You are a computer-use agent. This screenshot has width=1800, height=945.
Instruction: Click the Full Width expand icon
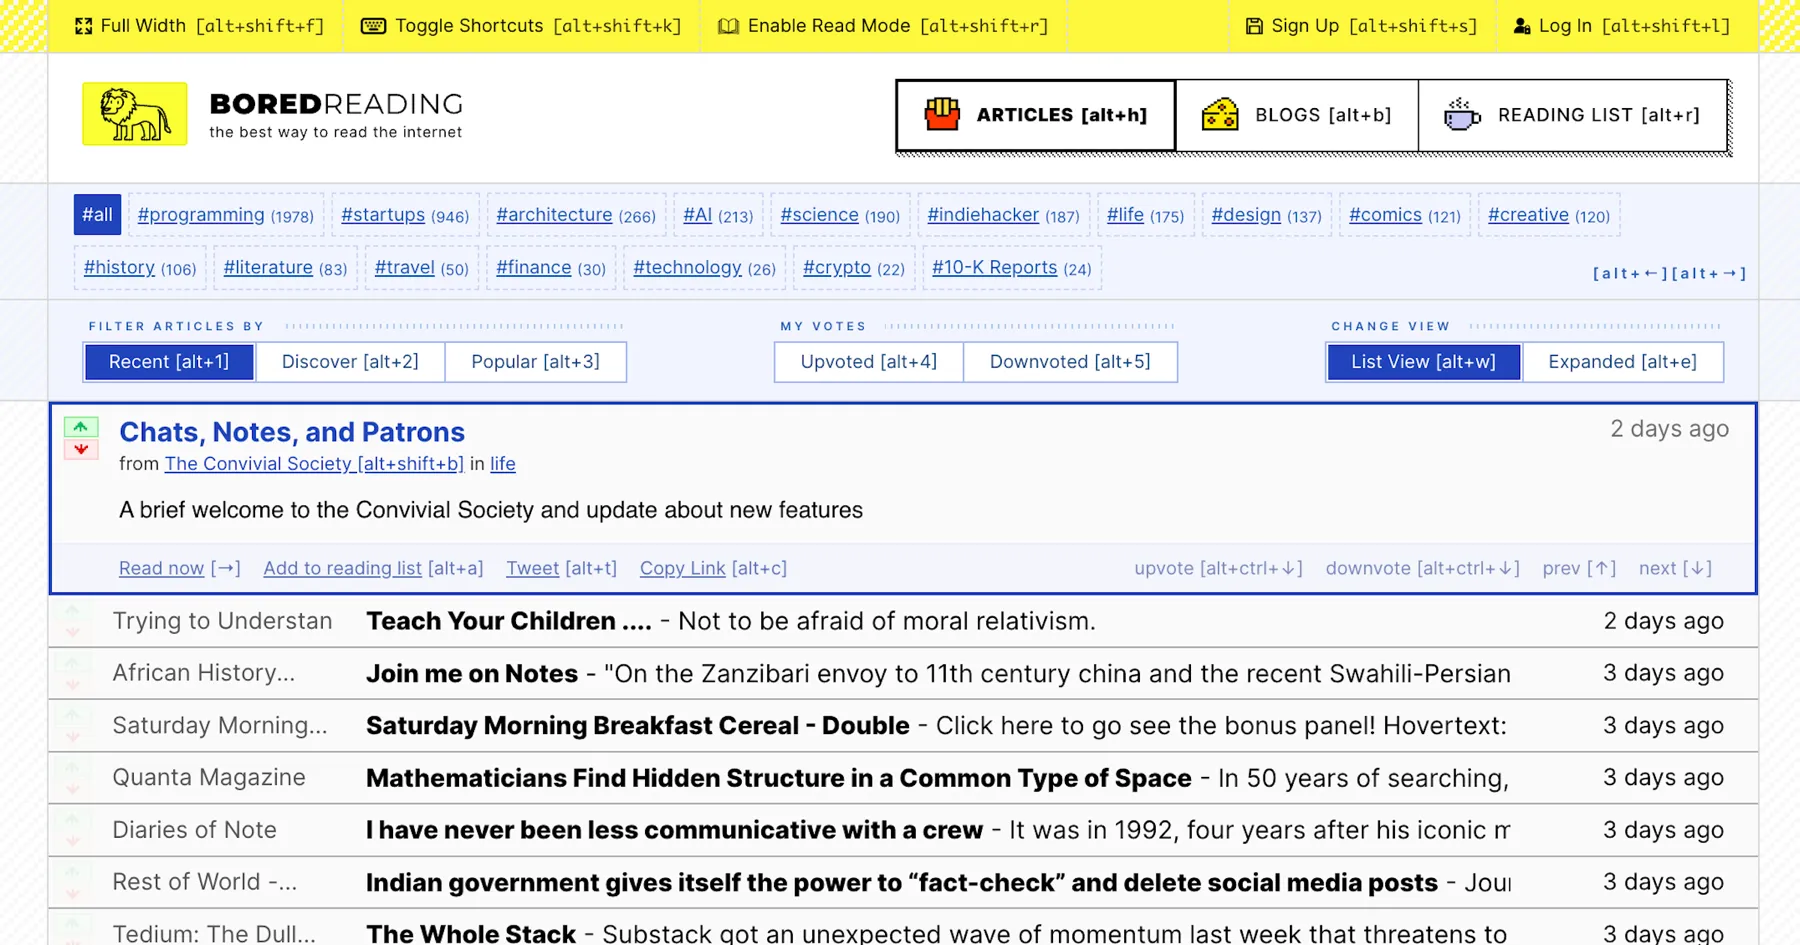pos(84,26)
